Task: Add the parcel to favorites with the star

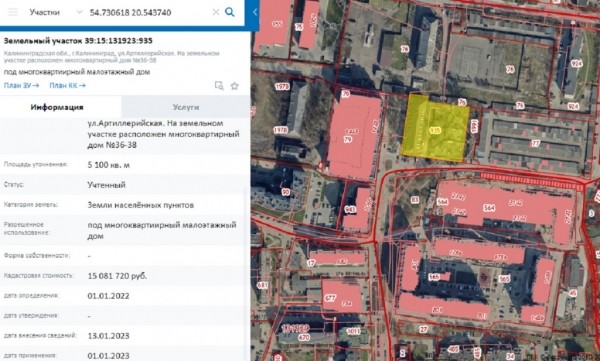Action: coord(235,86)
